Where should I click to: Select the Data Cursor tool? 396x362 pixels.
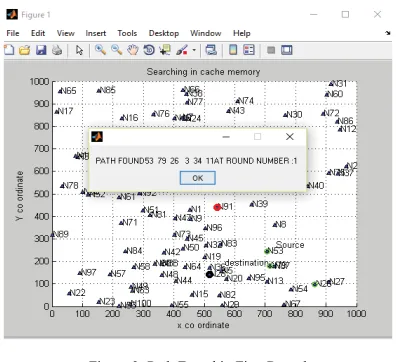[x=165, y=50]
